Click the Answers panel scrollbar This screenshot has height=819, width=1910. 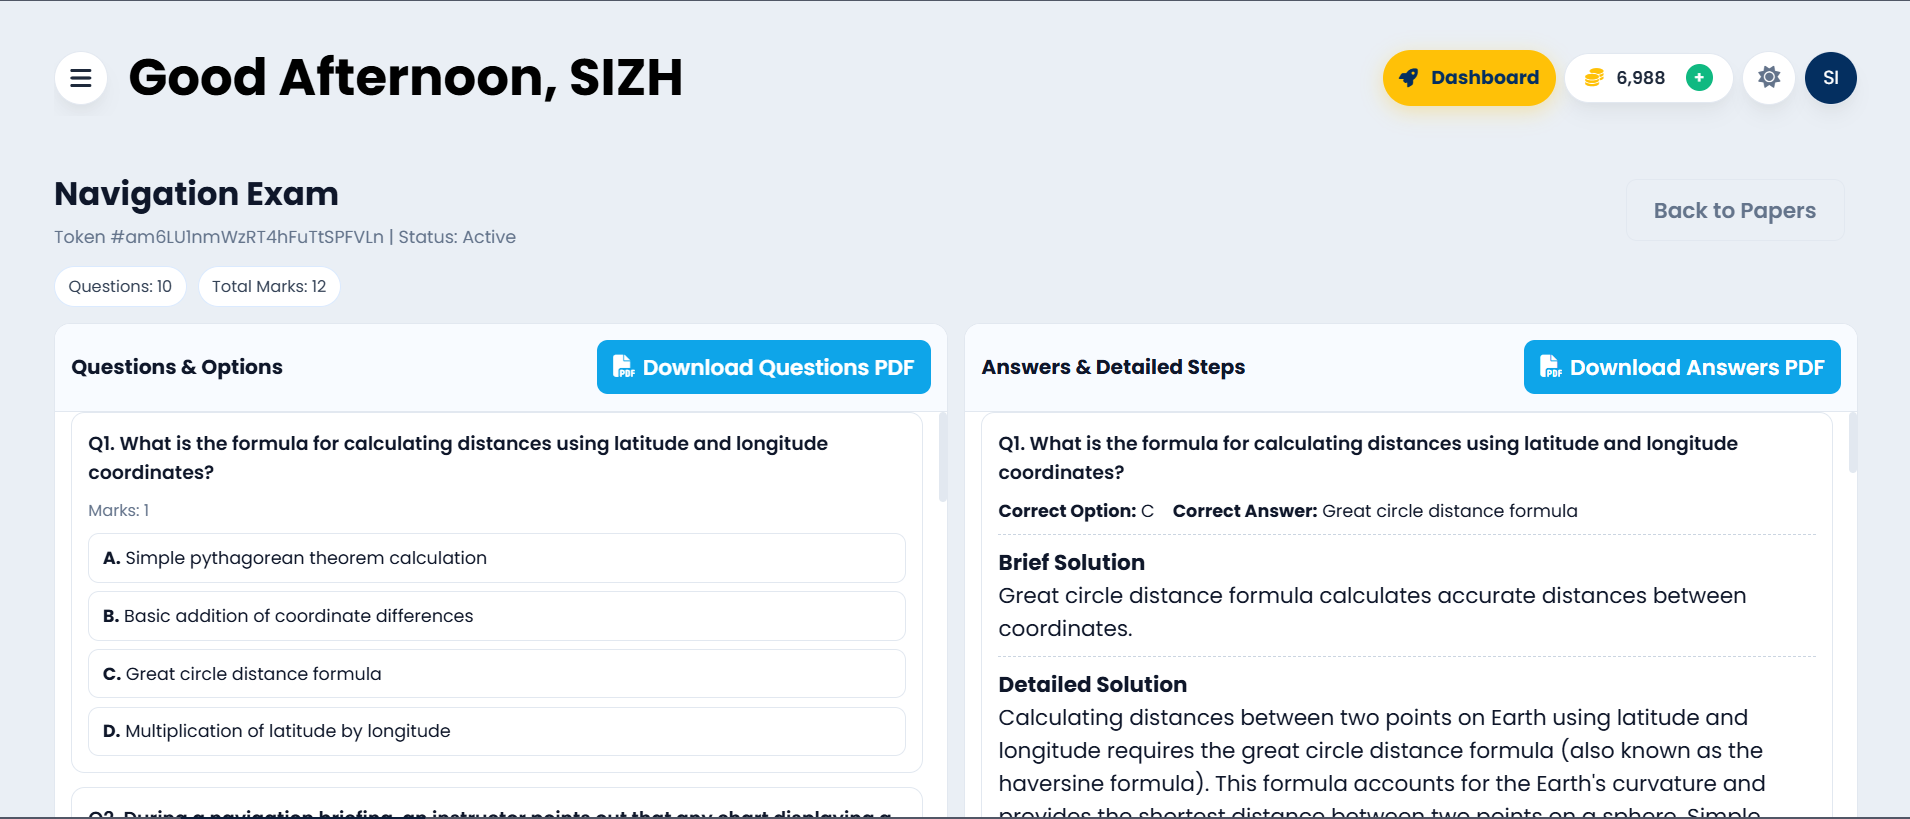(x=1852, y=443)
